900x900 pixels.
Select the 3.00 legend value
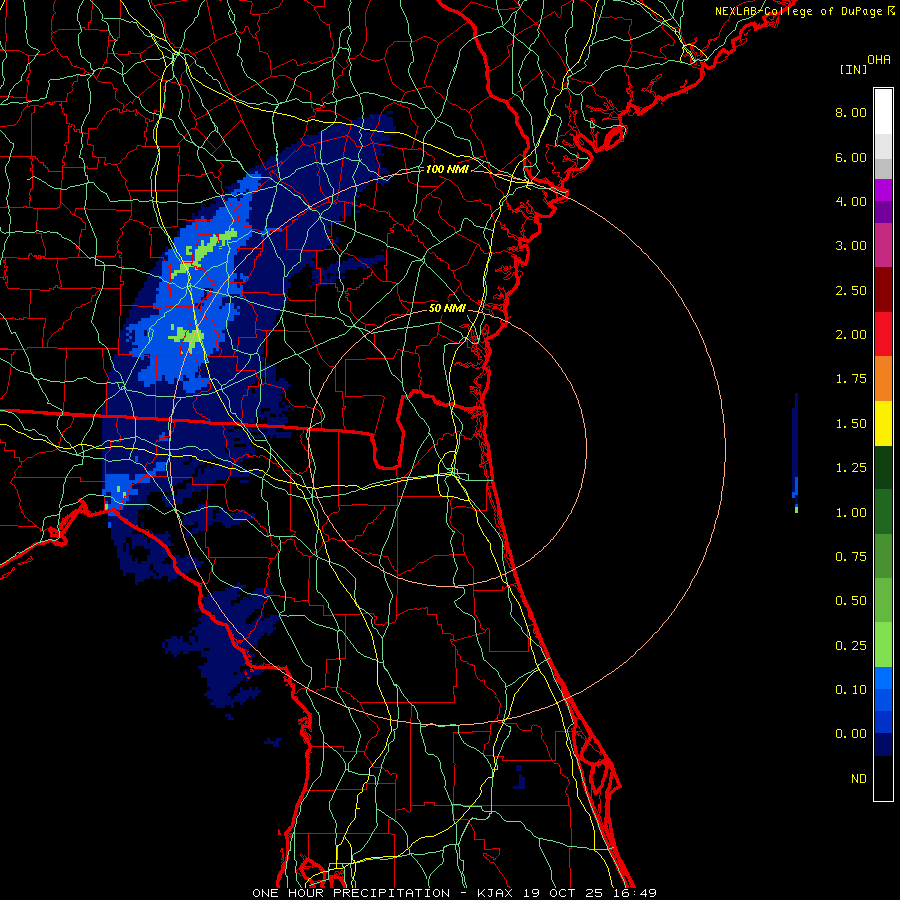(x=851, y=246)
